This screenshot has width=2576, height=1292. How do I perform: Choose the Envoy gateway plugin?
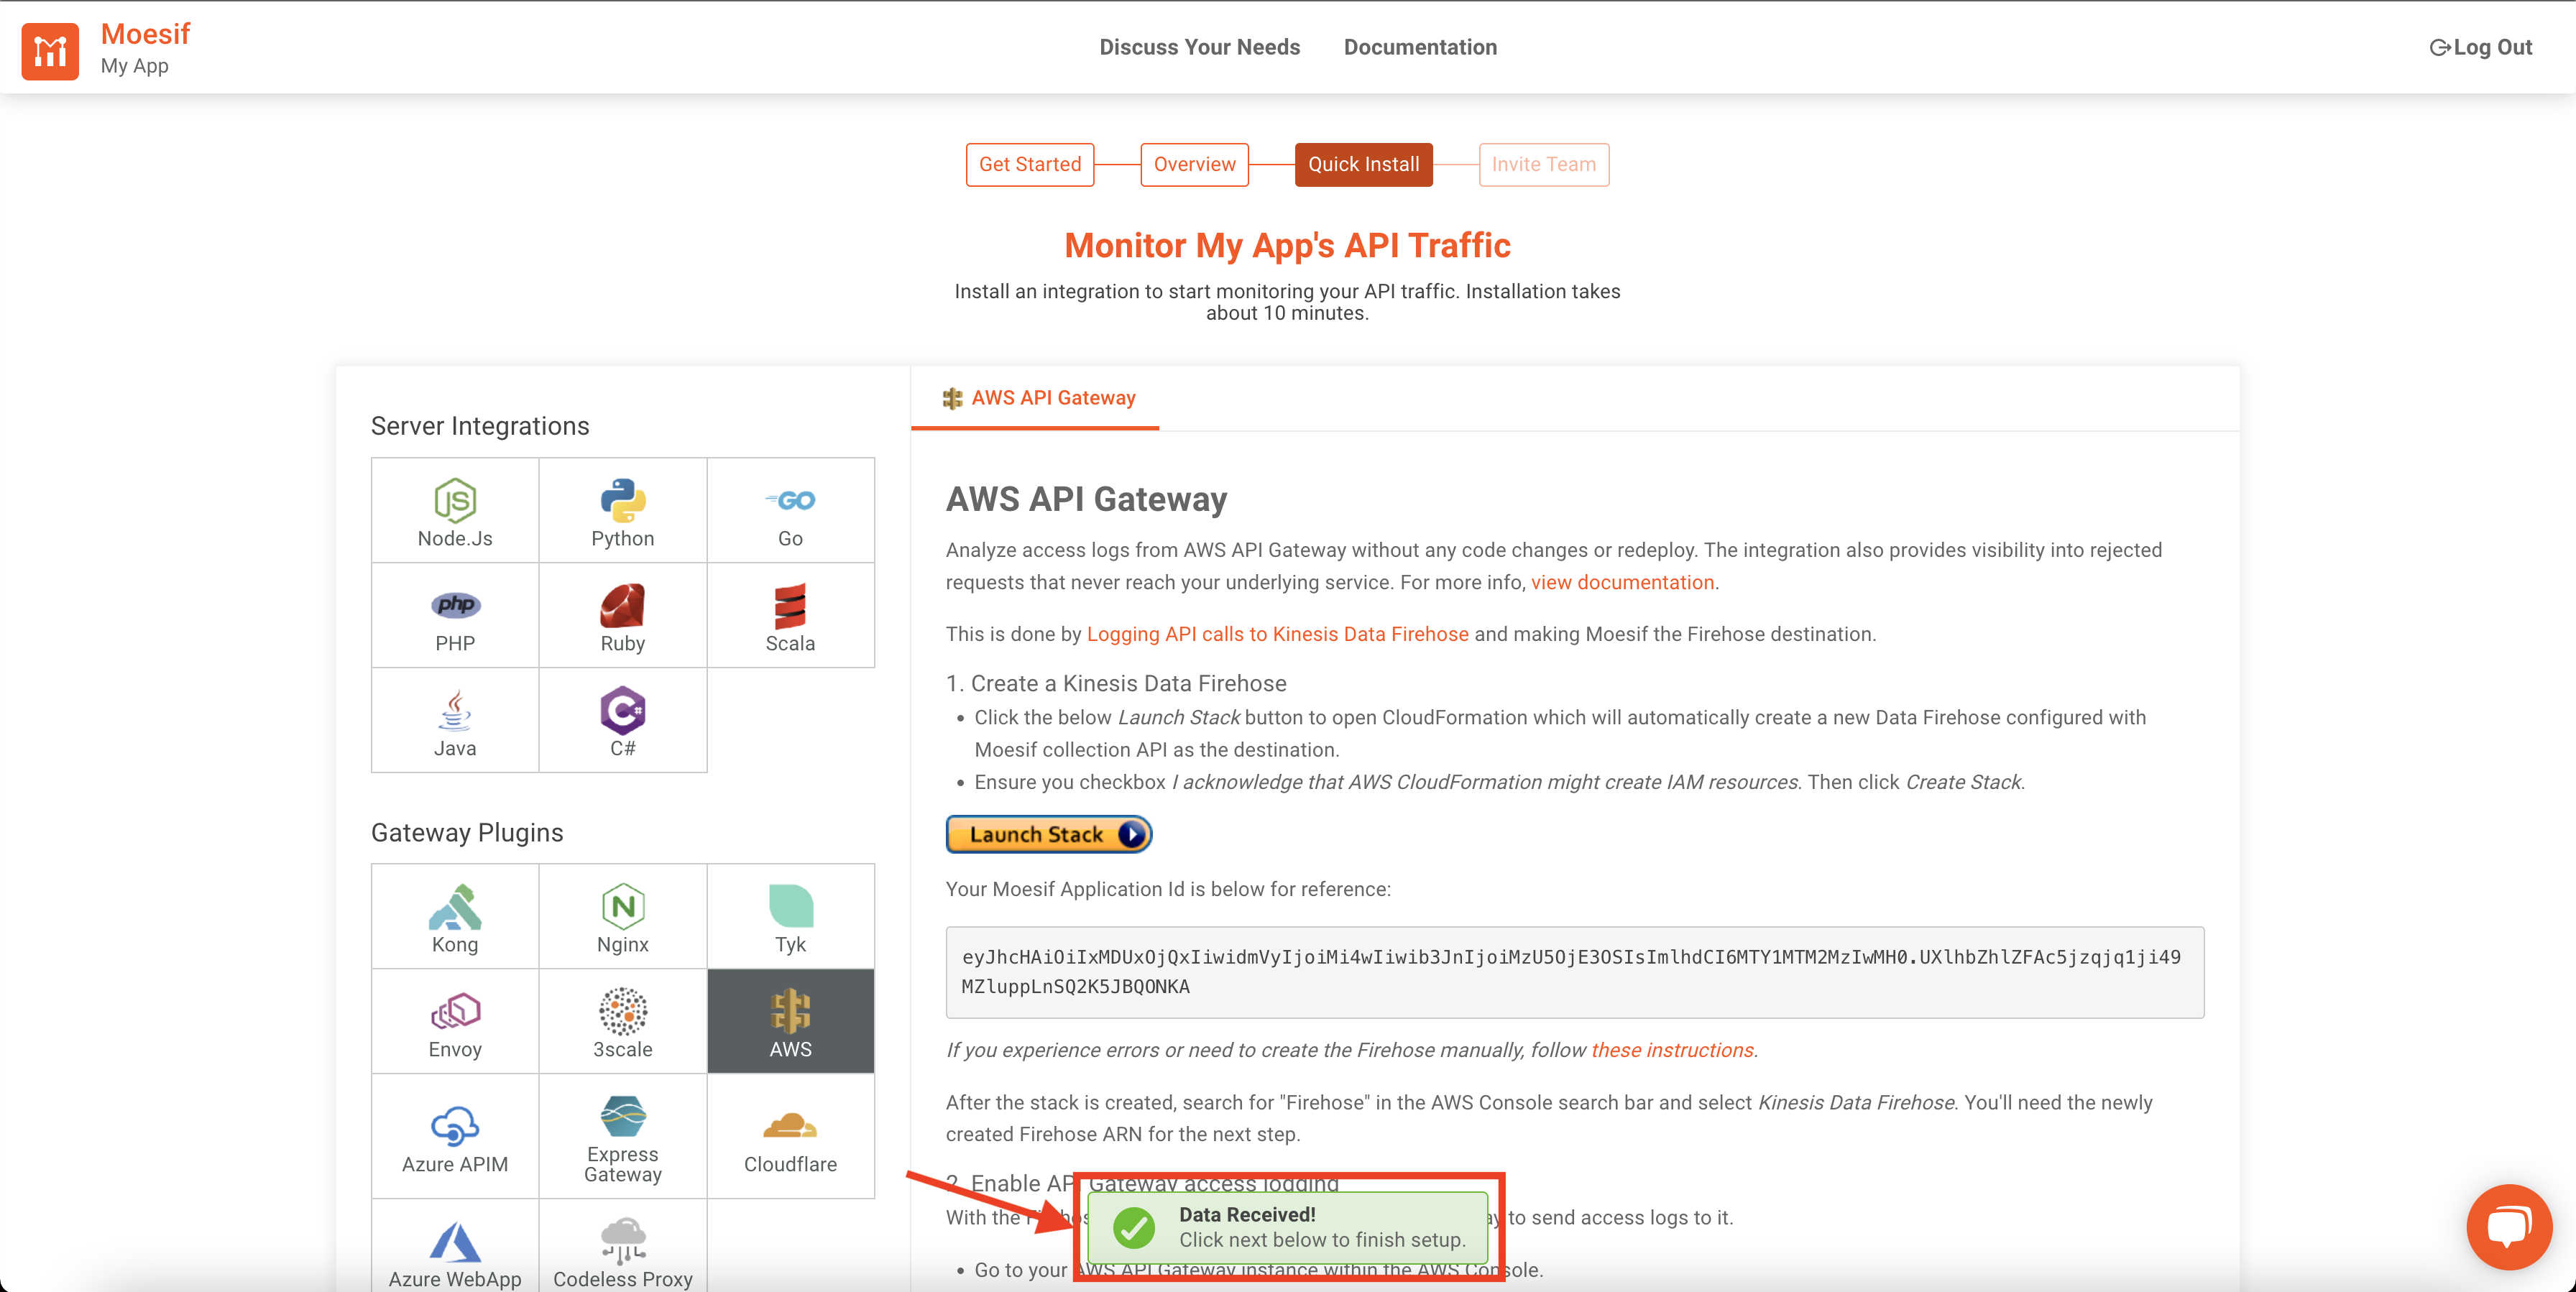tap(454, 1023)
